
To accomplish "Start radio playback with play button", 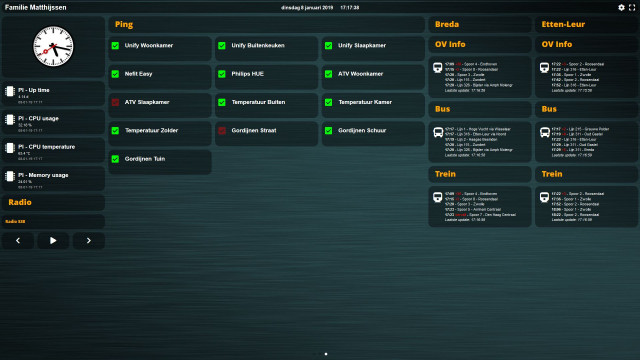I will tap(53, 240).
